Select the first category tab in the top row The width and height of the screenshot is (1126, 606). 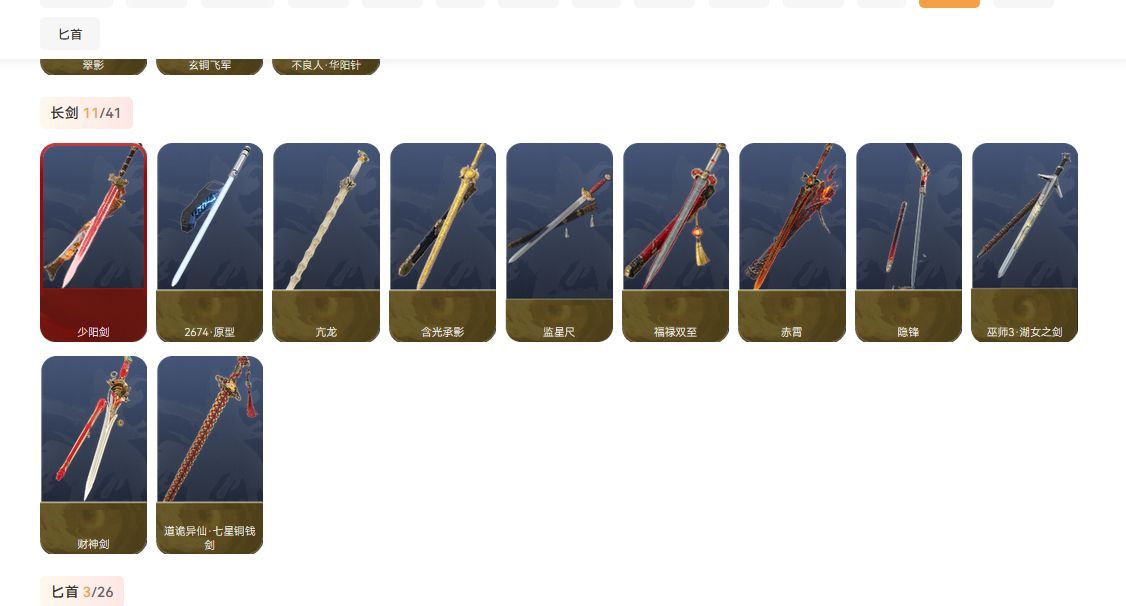77,4
